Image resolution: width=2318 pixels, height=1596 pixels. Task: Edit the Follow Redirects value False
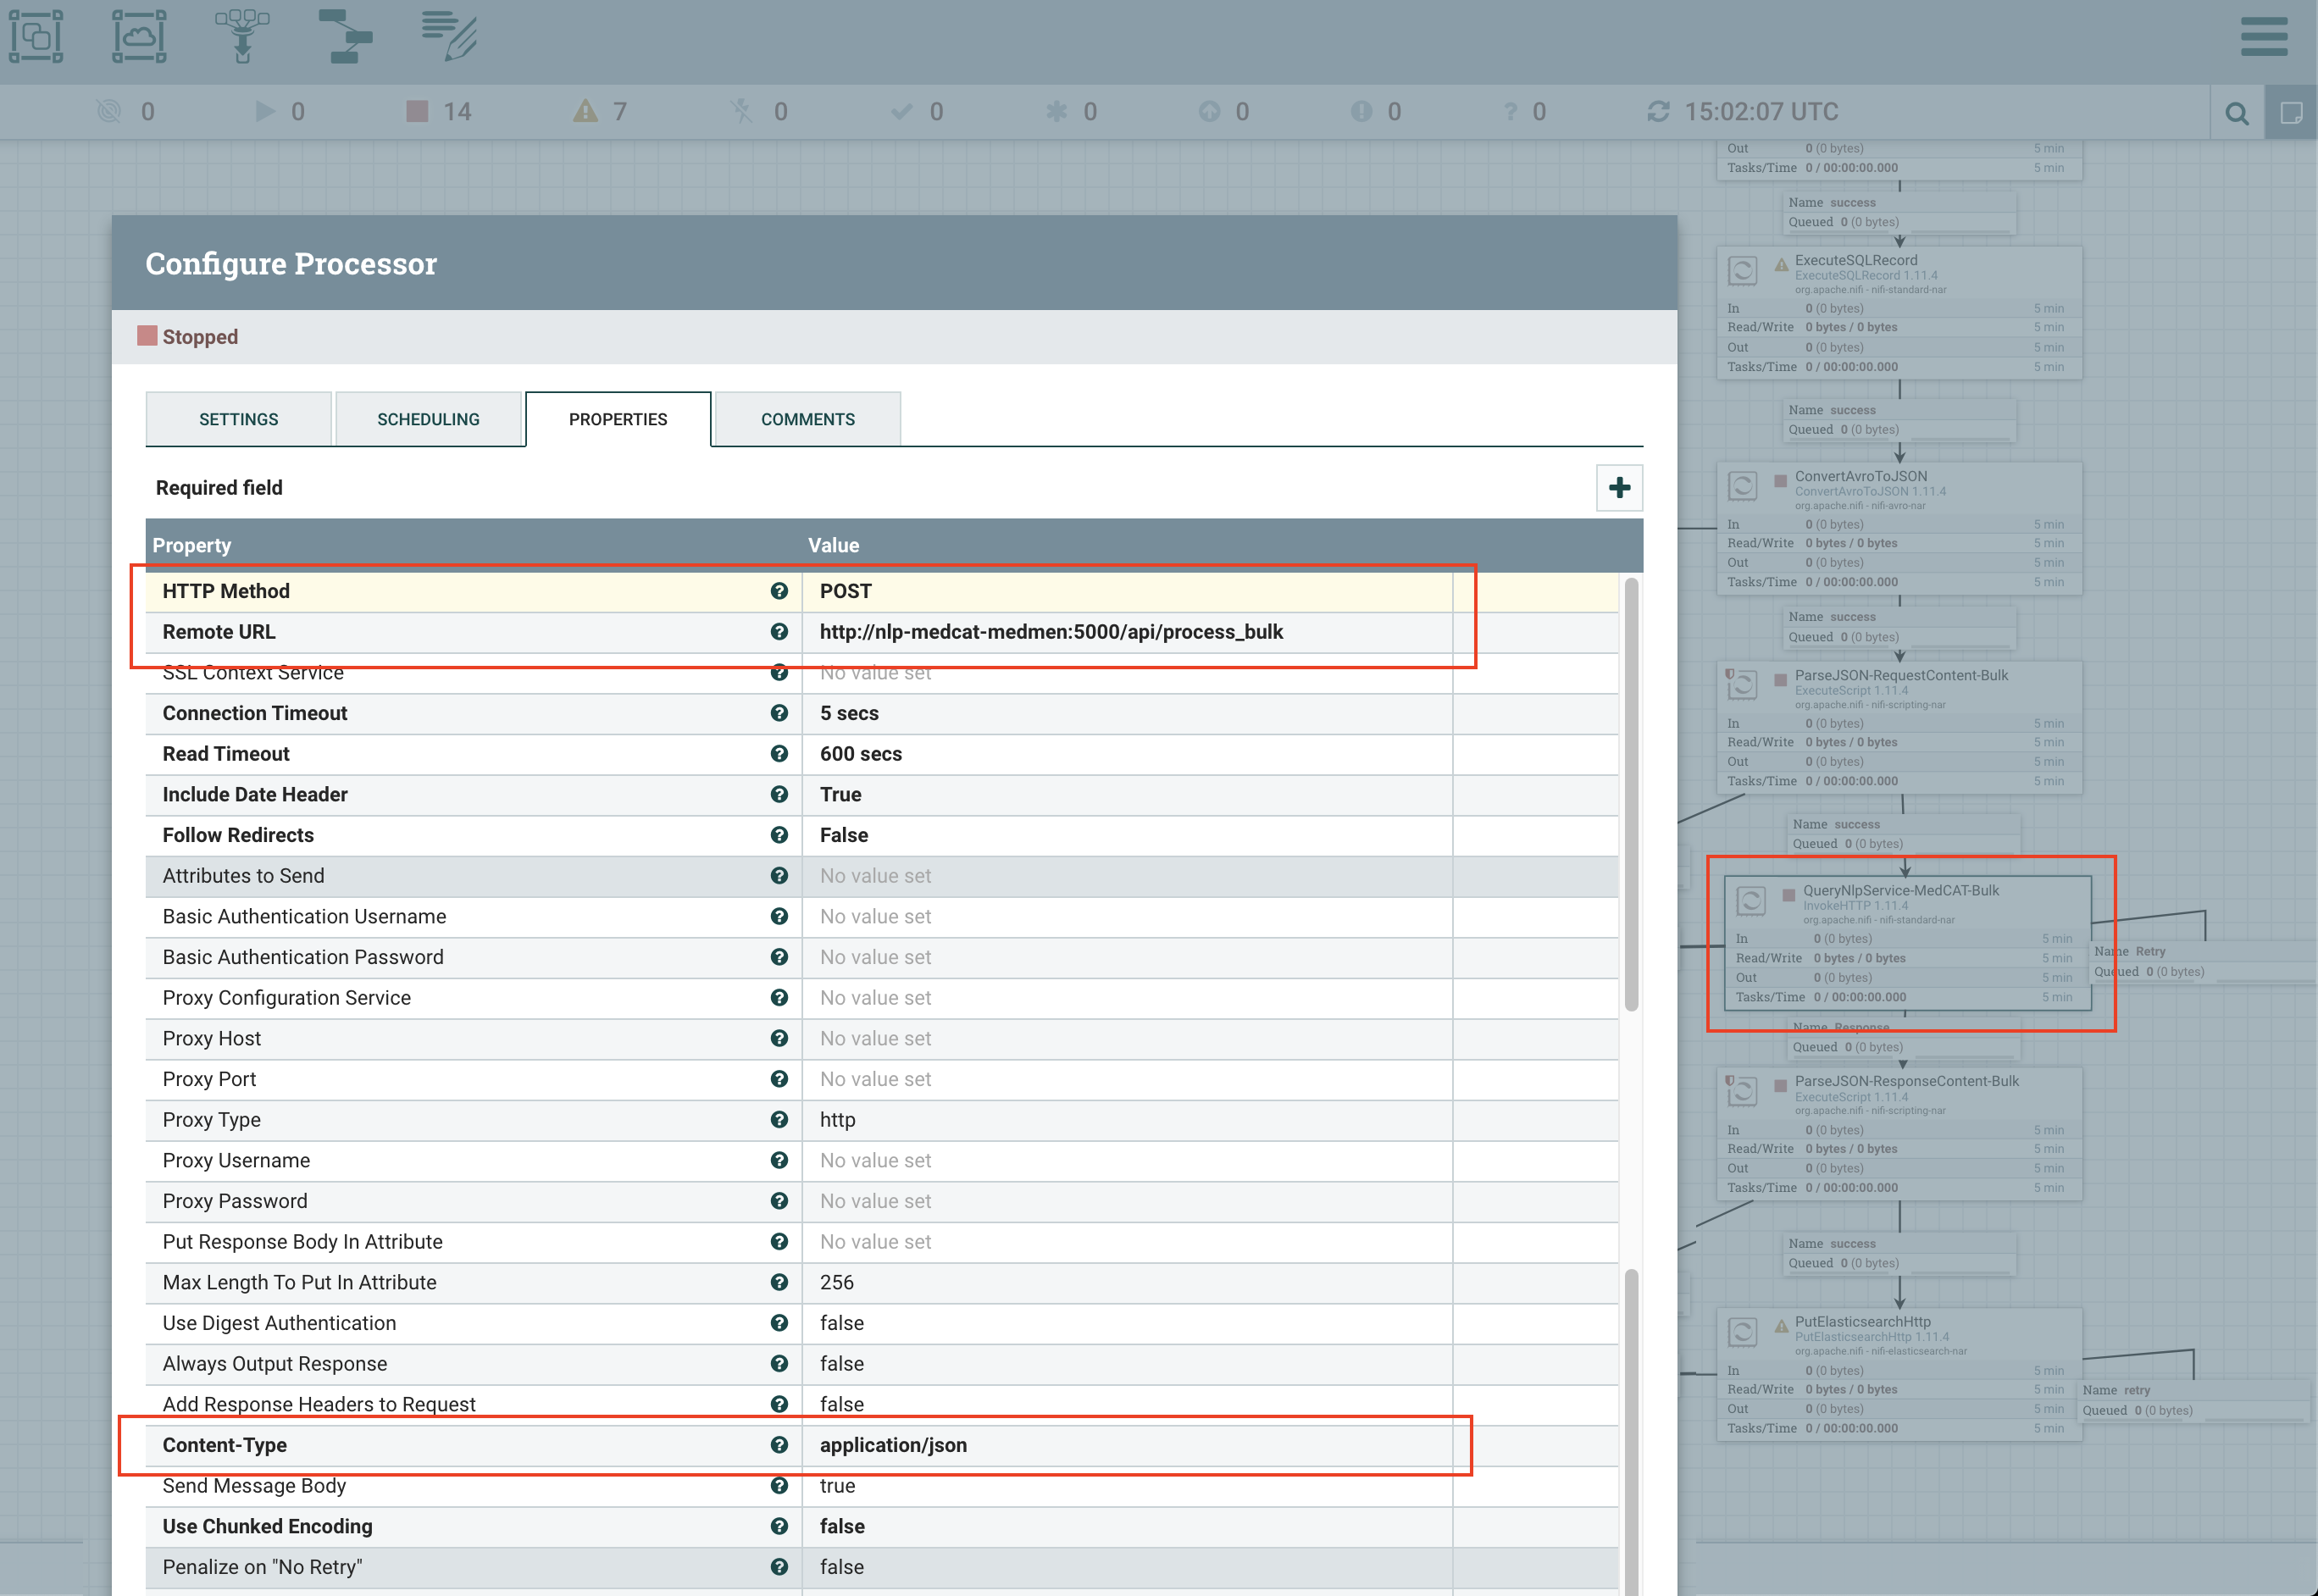1127,835
